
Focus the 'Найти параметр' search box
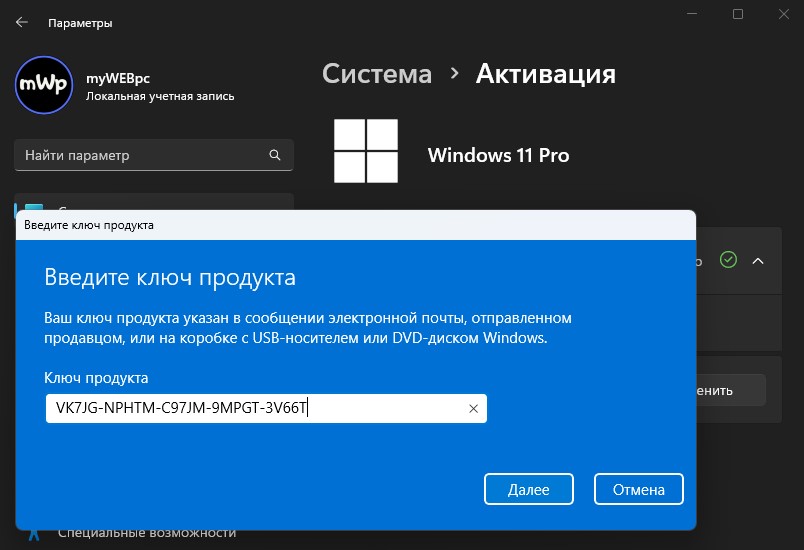[154, 155]
